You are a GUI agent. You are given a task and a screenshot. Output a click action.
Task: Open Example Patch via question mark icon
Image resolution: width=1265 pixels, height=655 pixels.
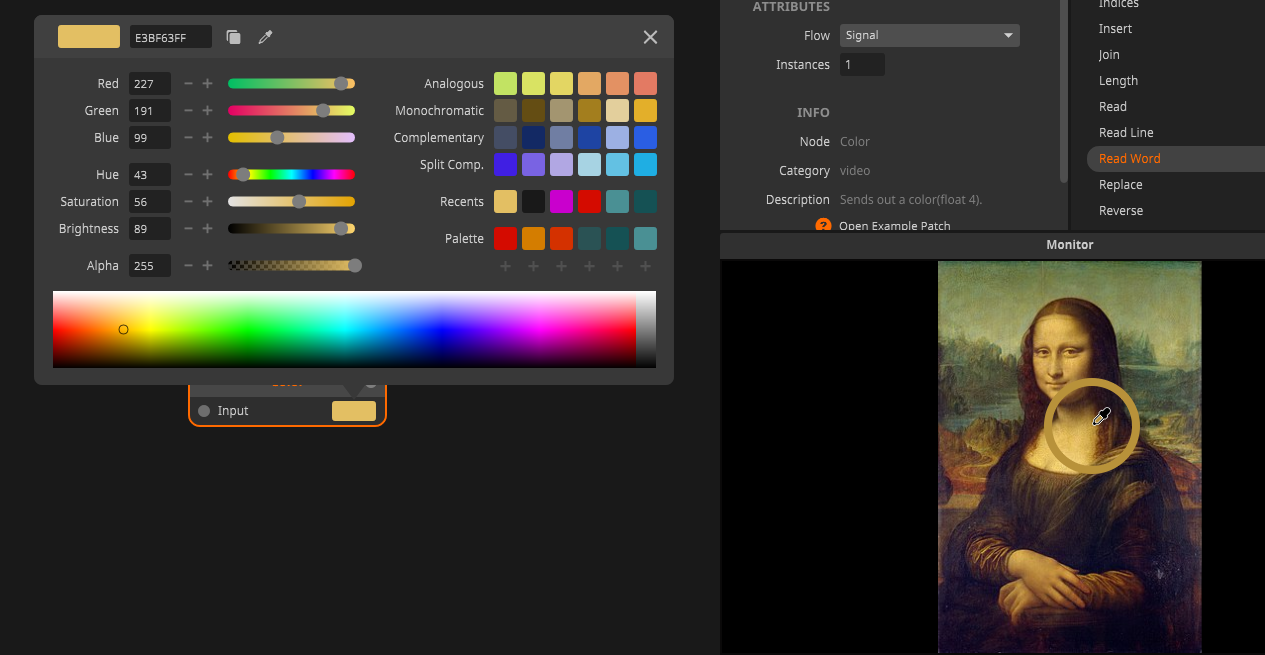point(824,226)
